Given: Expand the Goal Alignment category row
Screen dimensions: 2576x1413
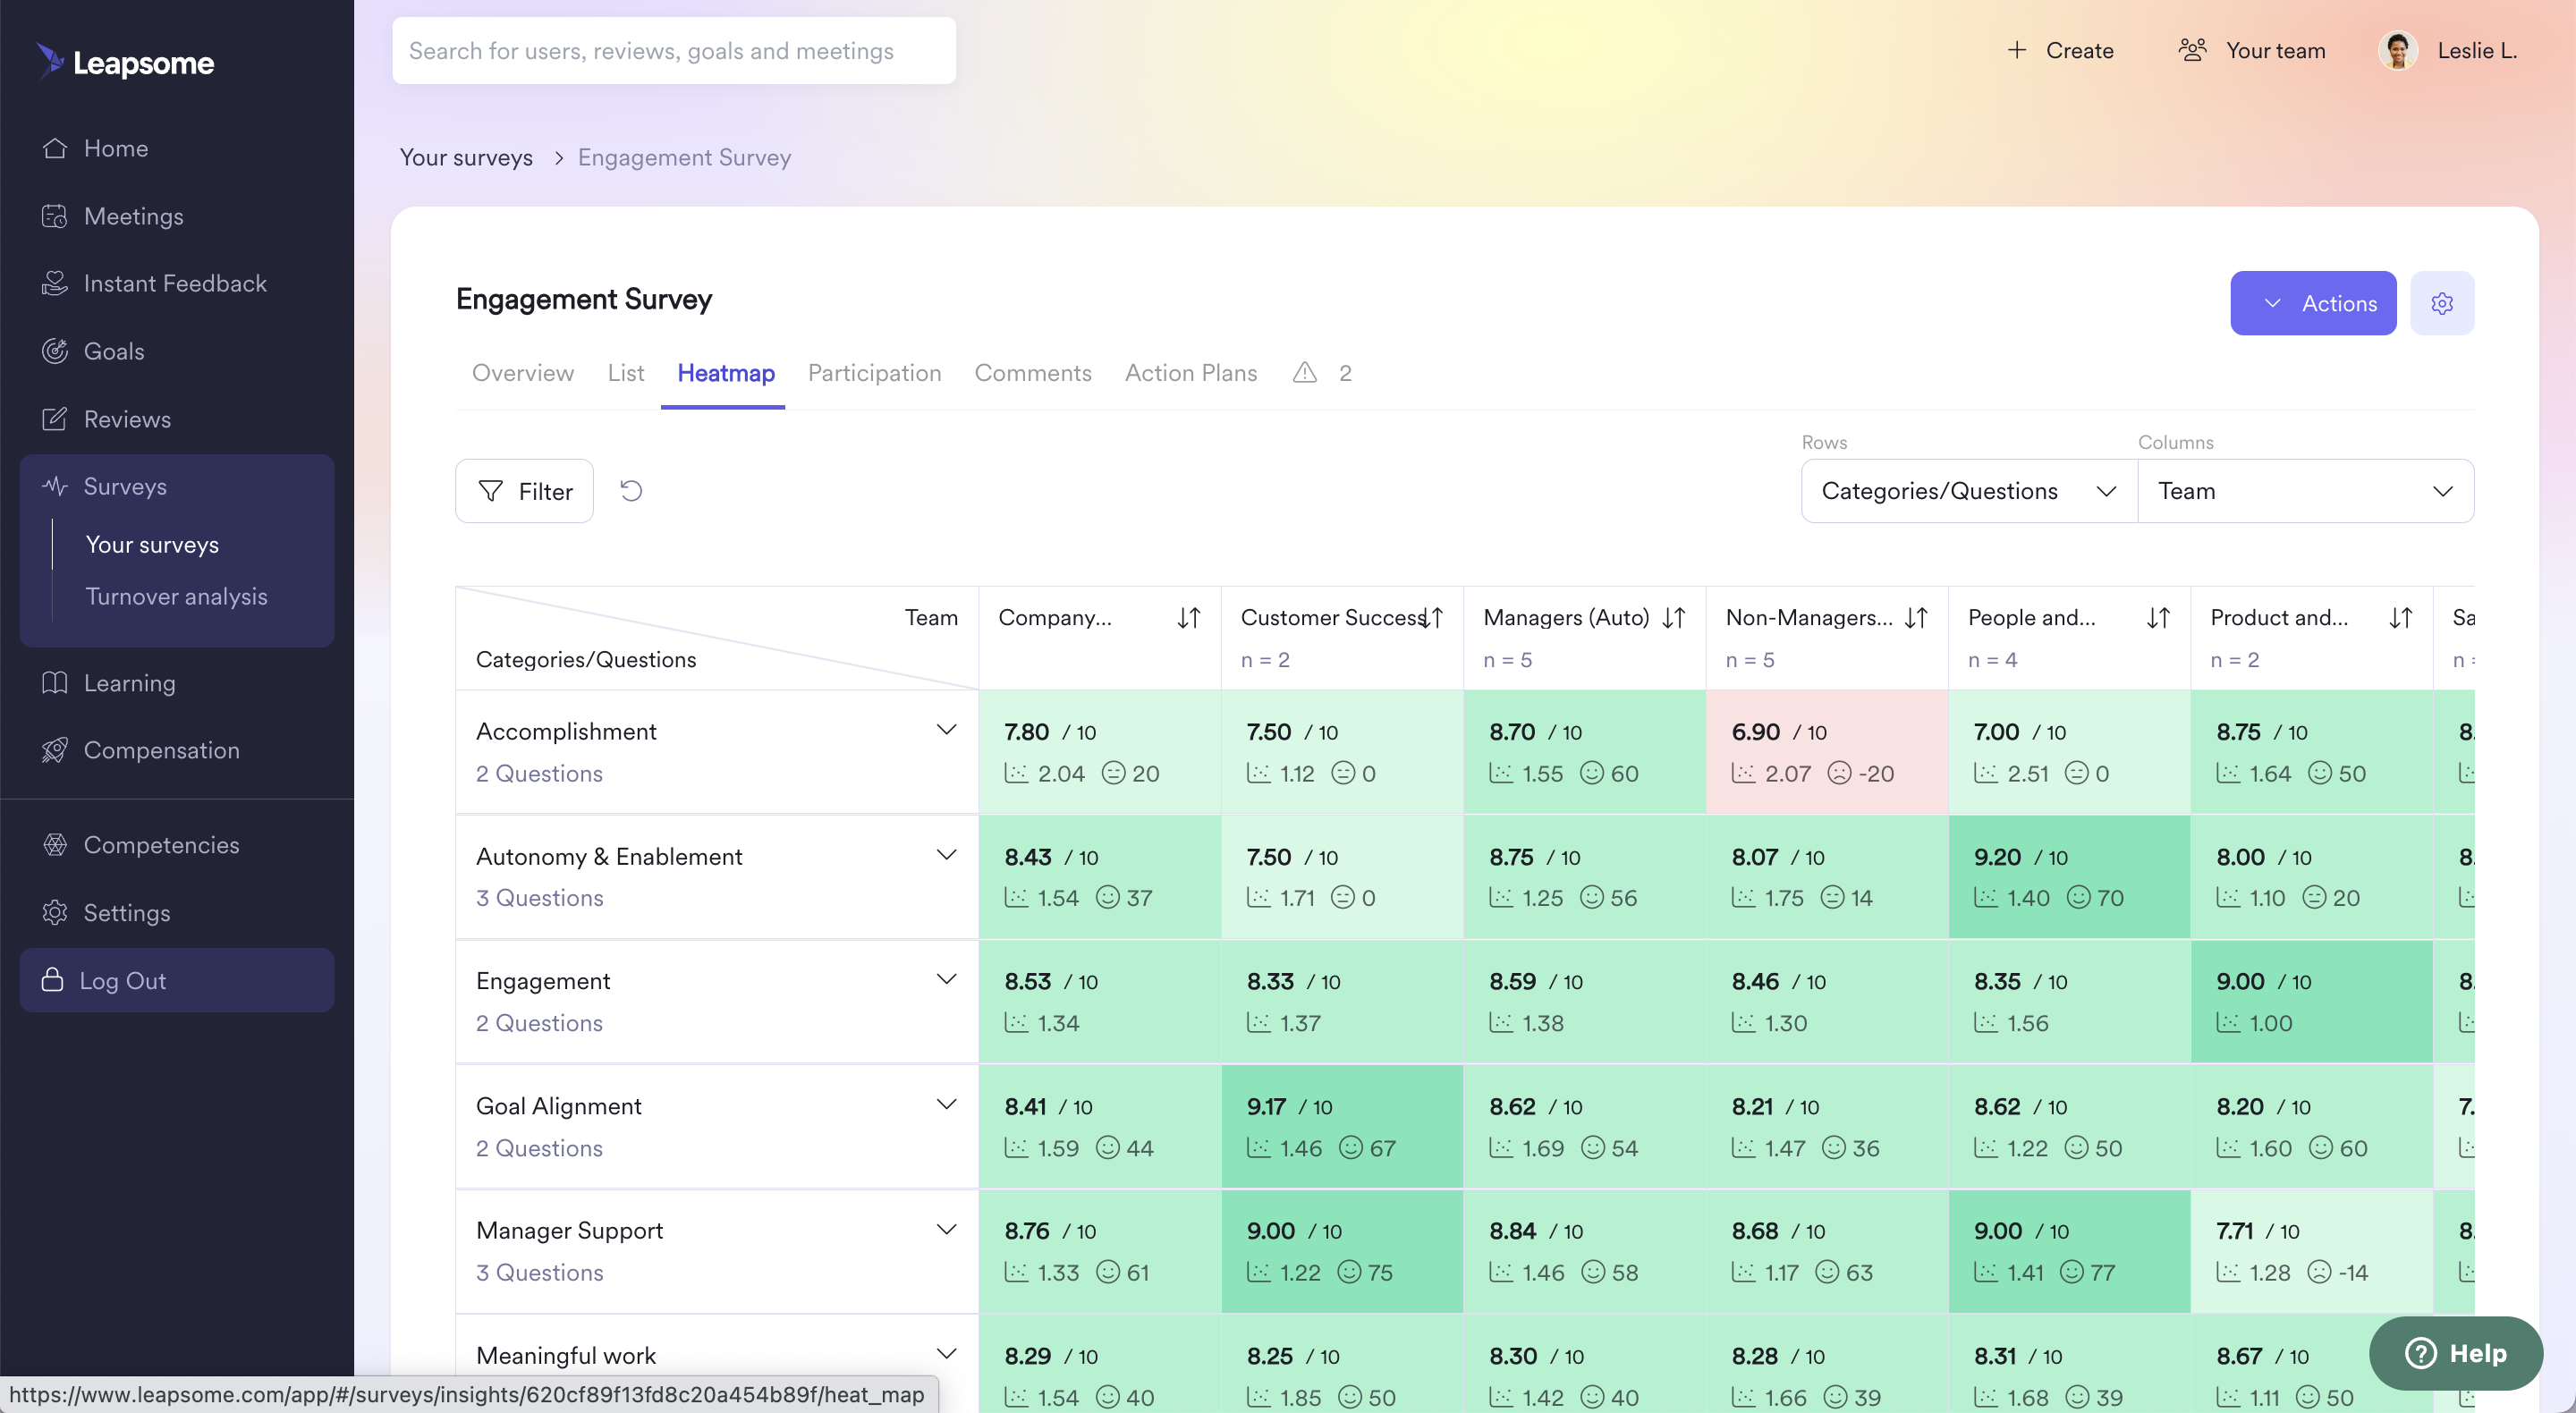Looking at the screenshot, I should tap(946, 1104).
